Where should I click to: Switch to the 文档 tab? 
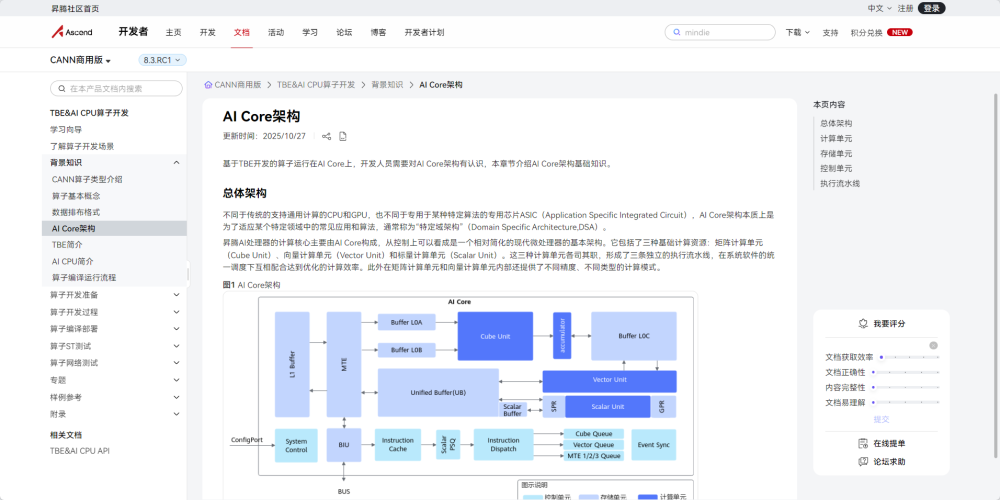pyautogui.click(x=242, y=33)
